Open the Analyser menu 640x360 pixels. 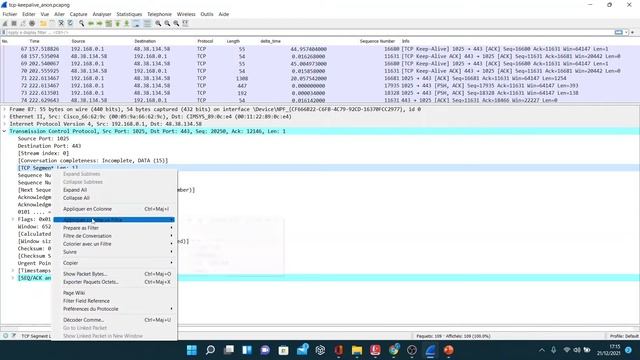tap(102, 14)
